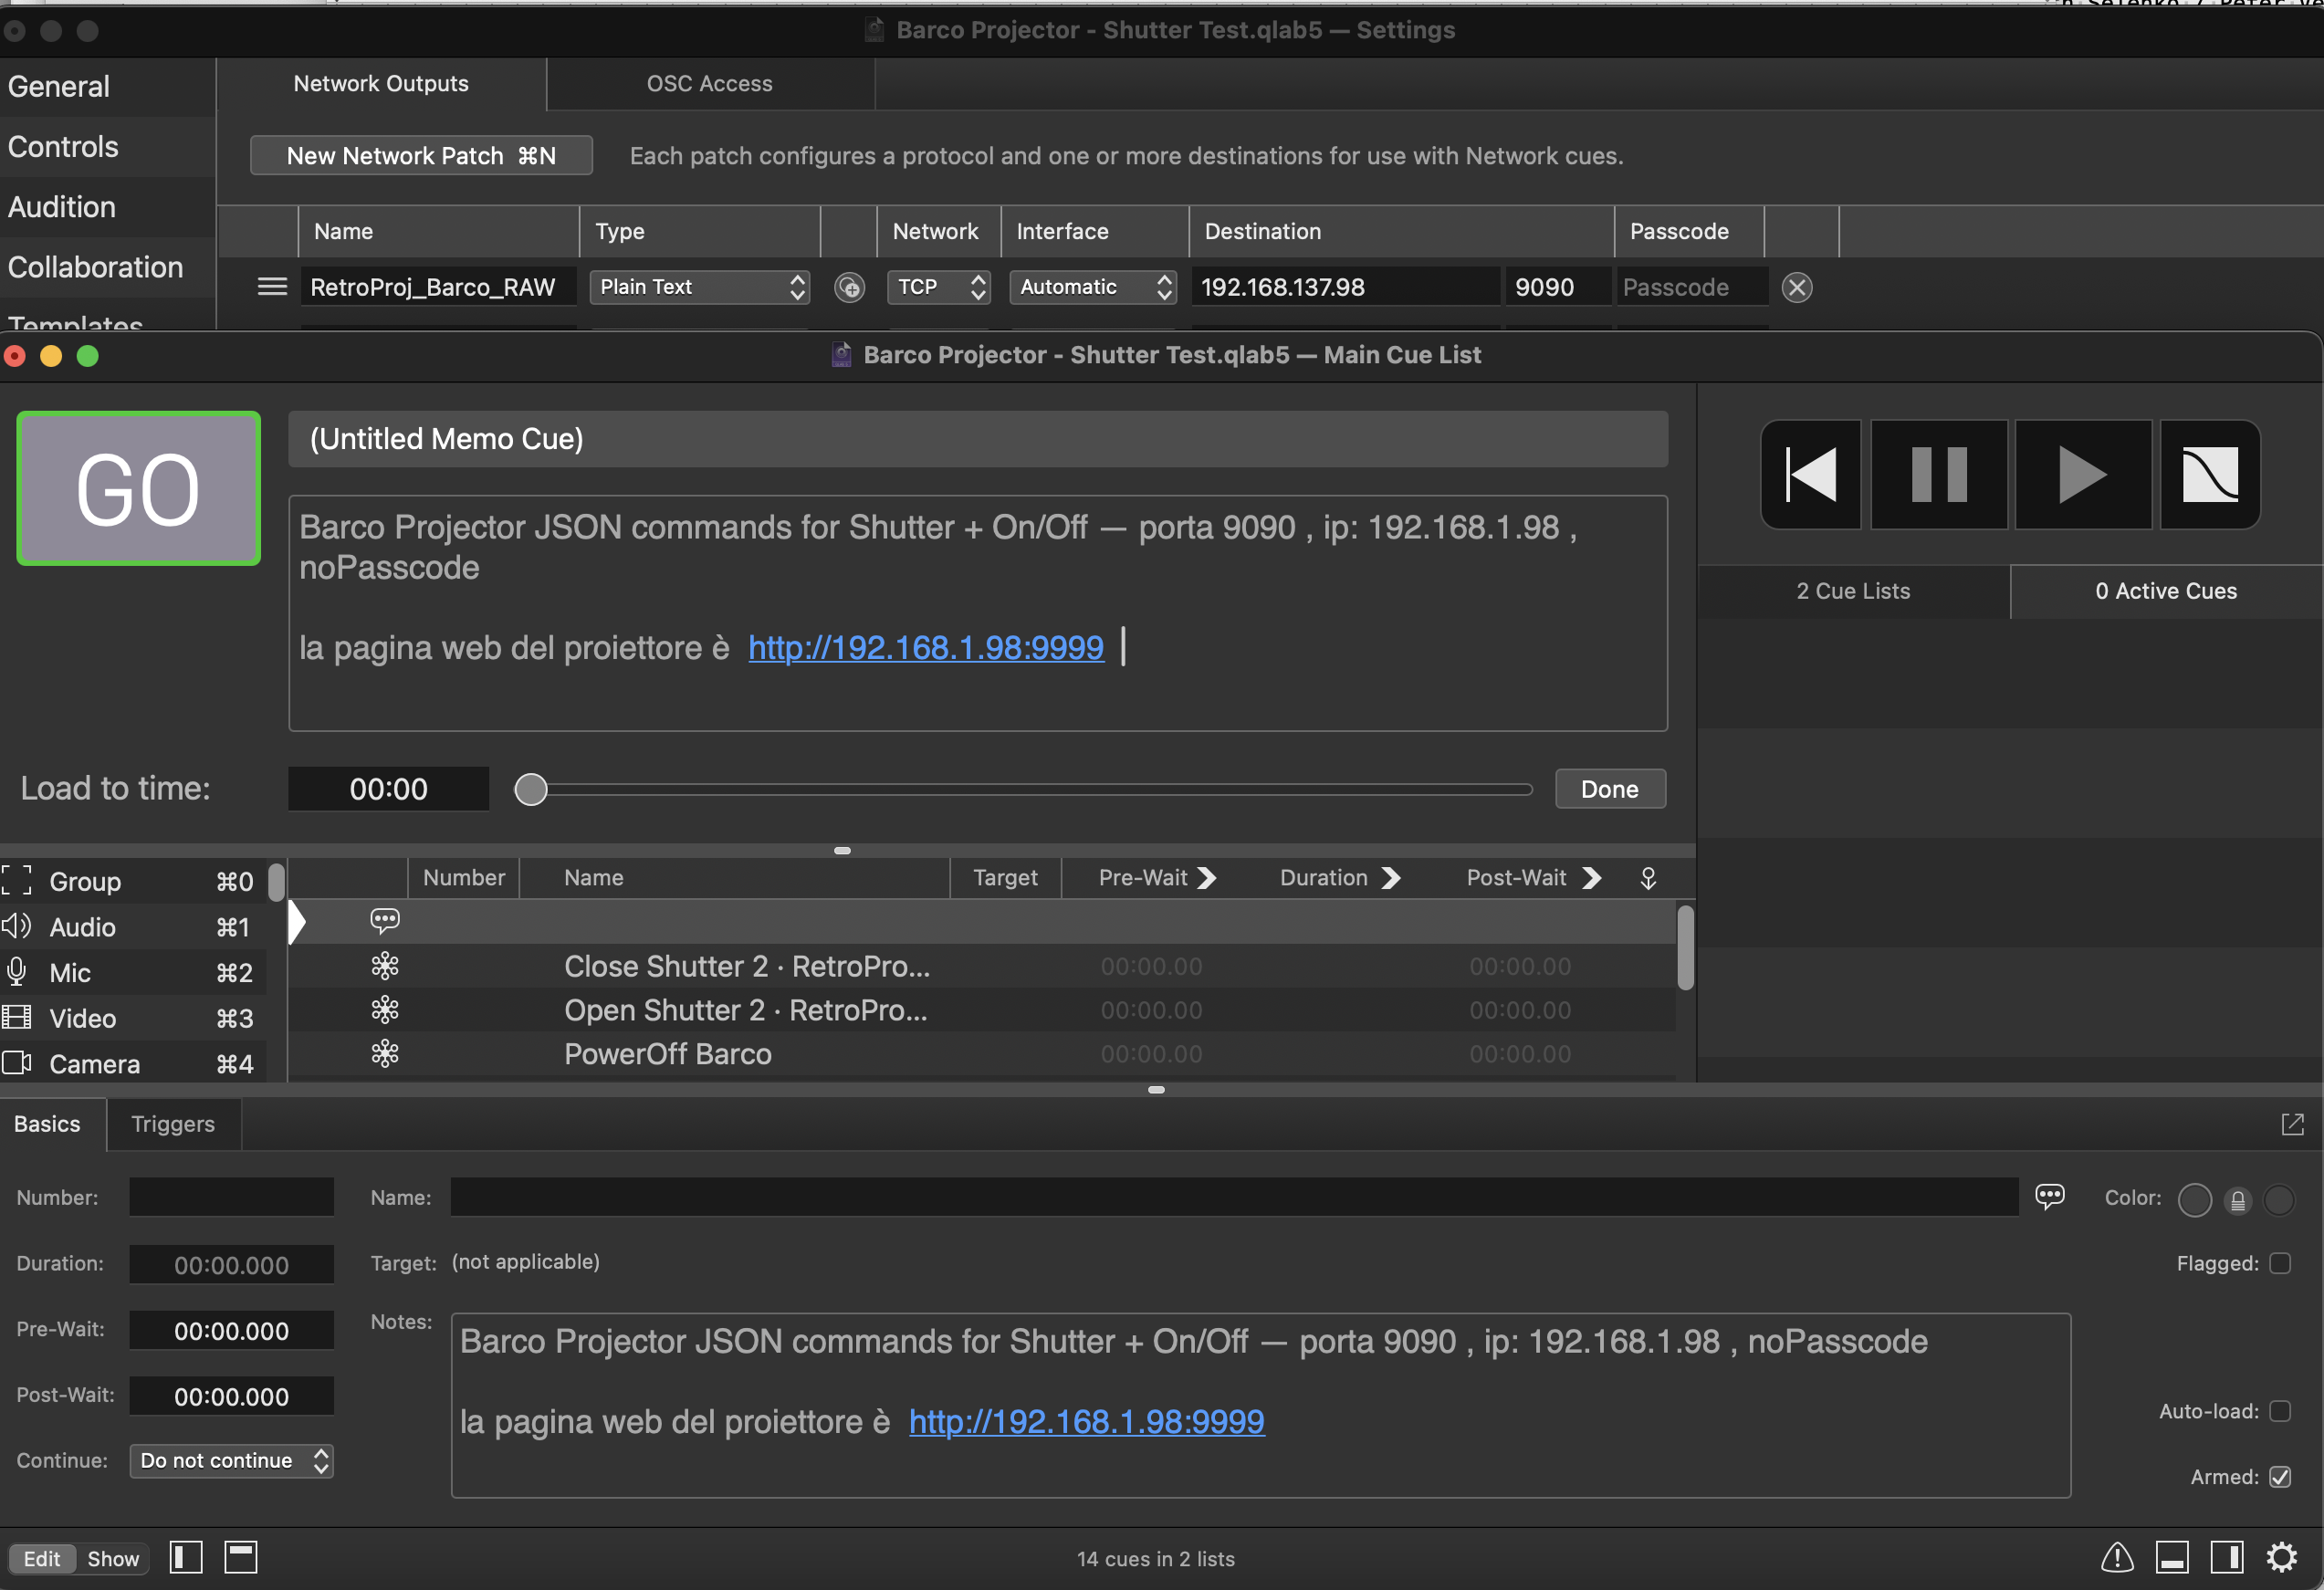Switch to Show mode
The width and height of the screenshot is (2324, 1590).
pos(113,1559)
